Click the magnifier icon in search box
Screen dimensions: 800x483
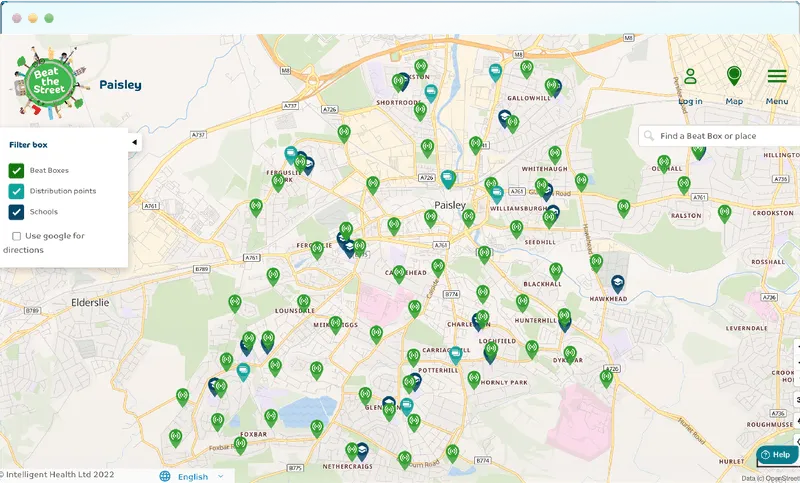[x=649, y=136]
